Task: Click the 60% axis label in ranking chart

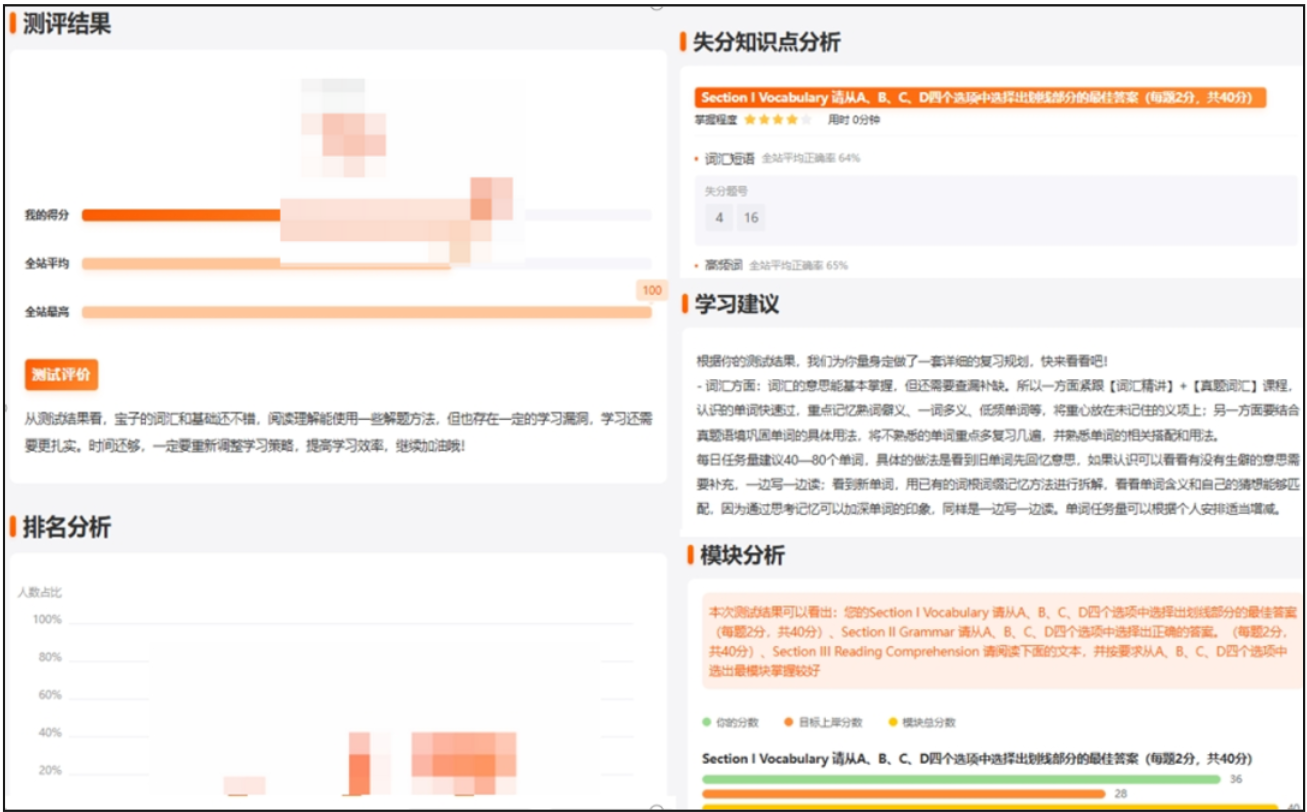Action: pyautogui.click(x=49, y=695)
